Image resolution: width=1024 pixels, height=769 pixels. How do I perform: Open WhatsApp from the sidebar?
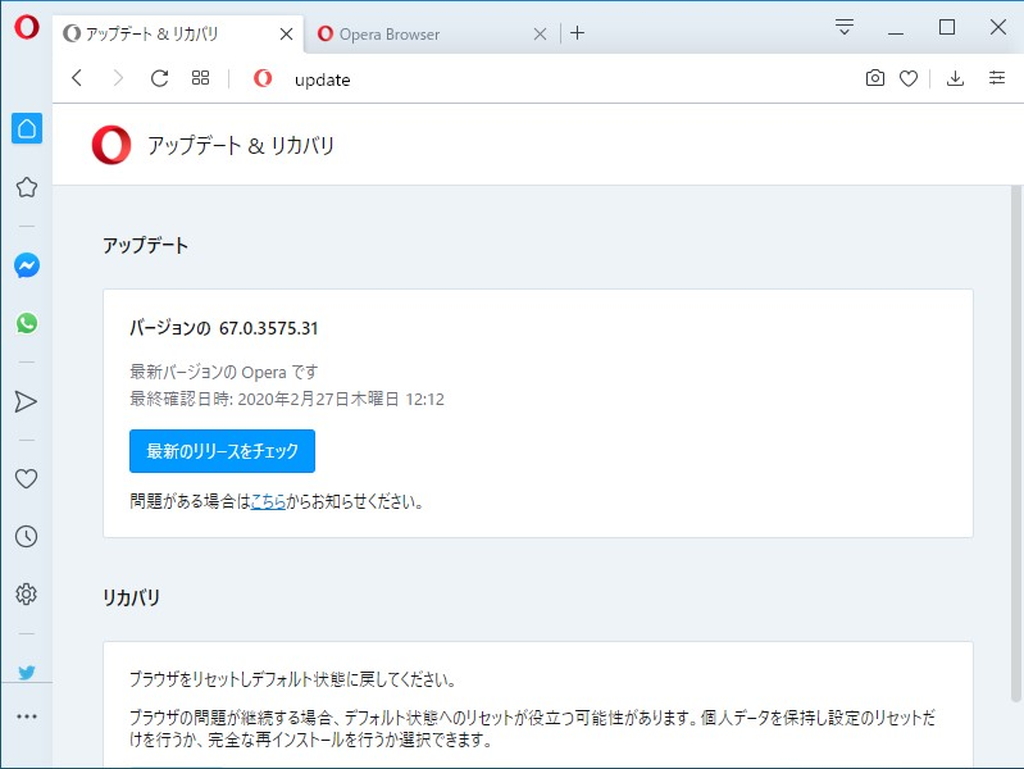pyautogui.click(x=26, y=322)
